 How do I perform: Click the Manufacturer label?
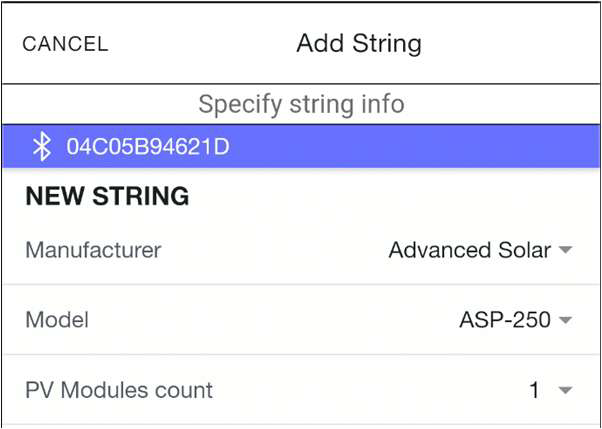coord(93,250)
